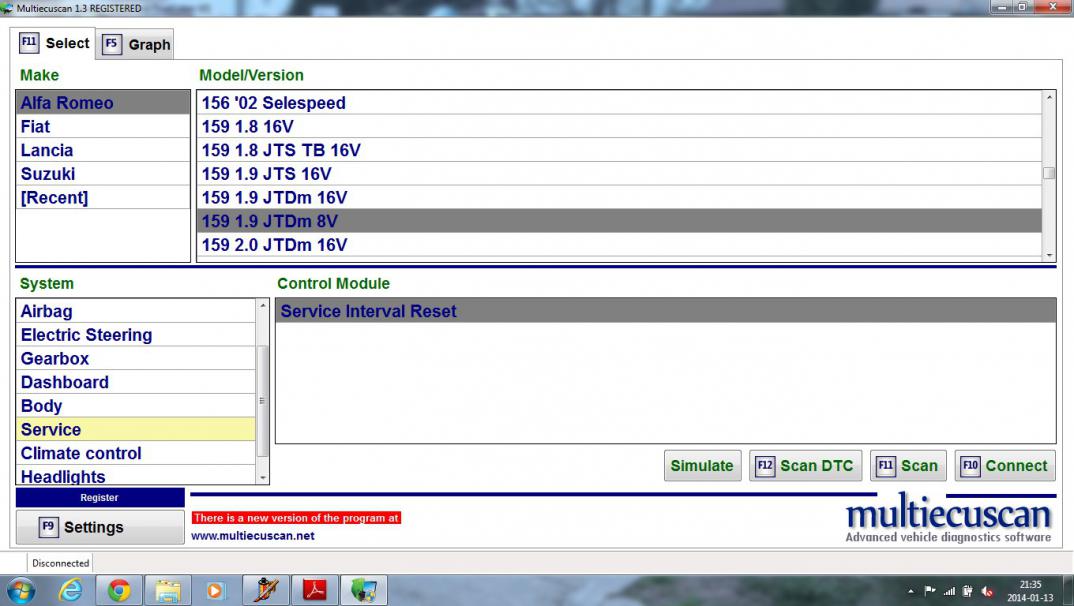Switch to the Select tab
The height and width of the screenshot is (606, 1074).
pos(53,43)
